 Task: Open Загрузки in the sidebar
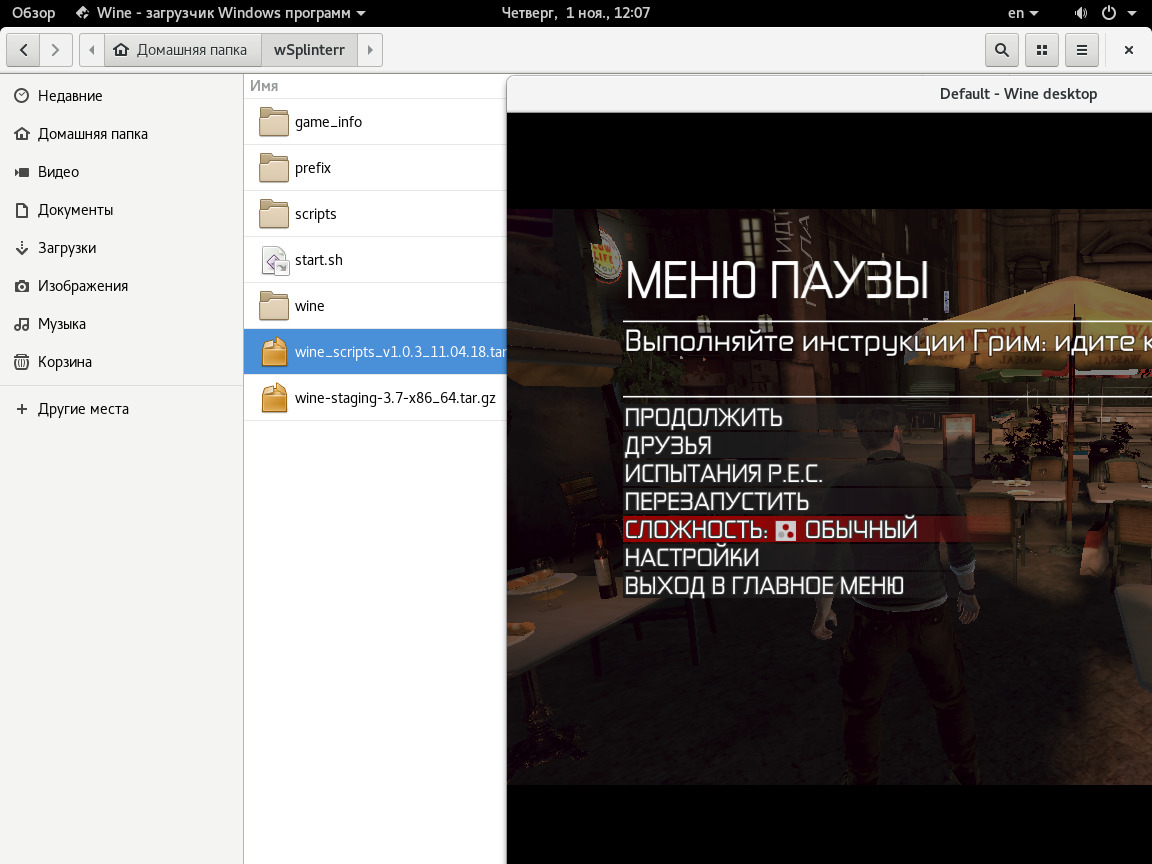121,248
